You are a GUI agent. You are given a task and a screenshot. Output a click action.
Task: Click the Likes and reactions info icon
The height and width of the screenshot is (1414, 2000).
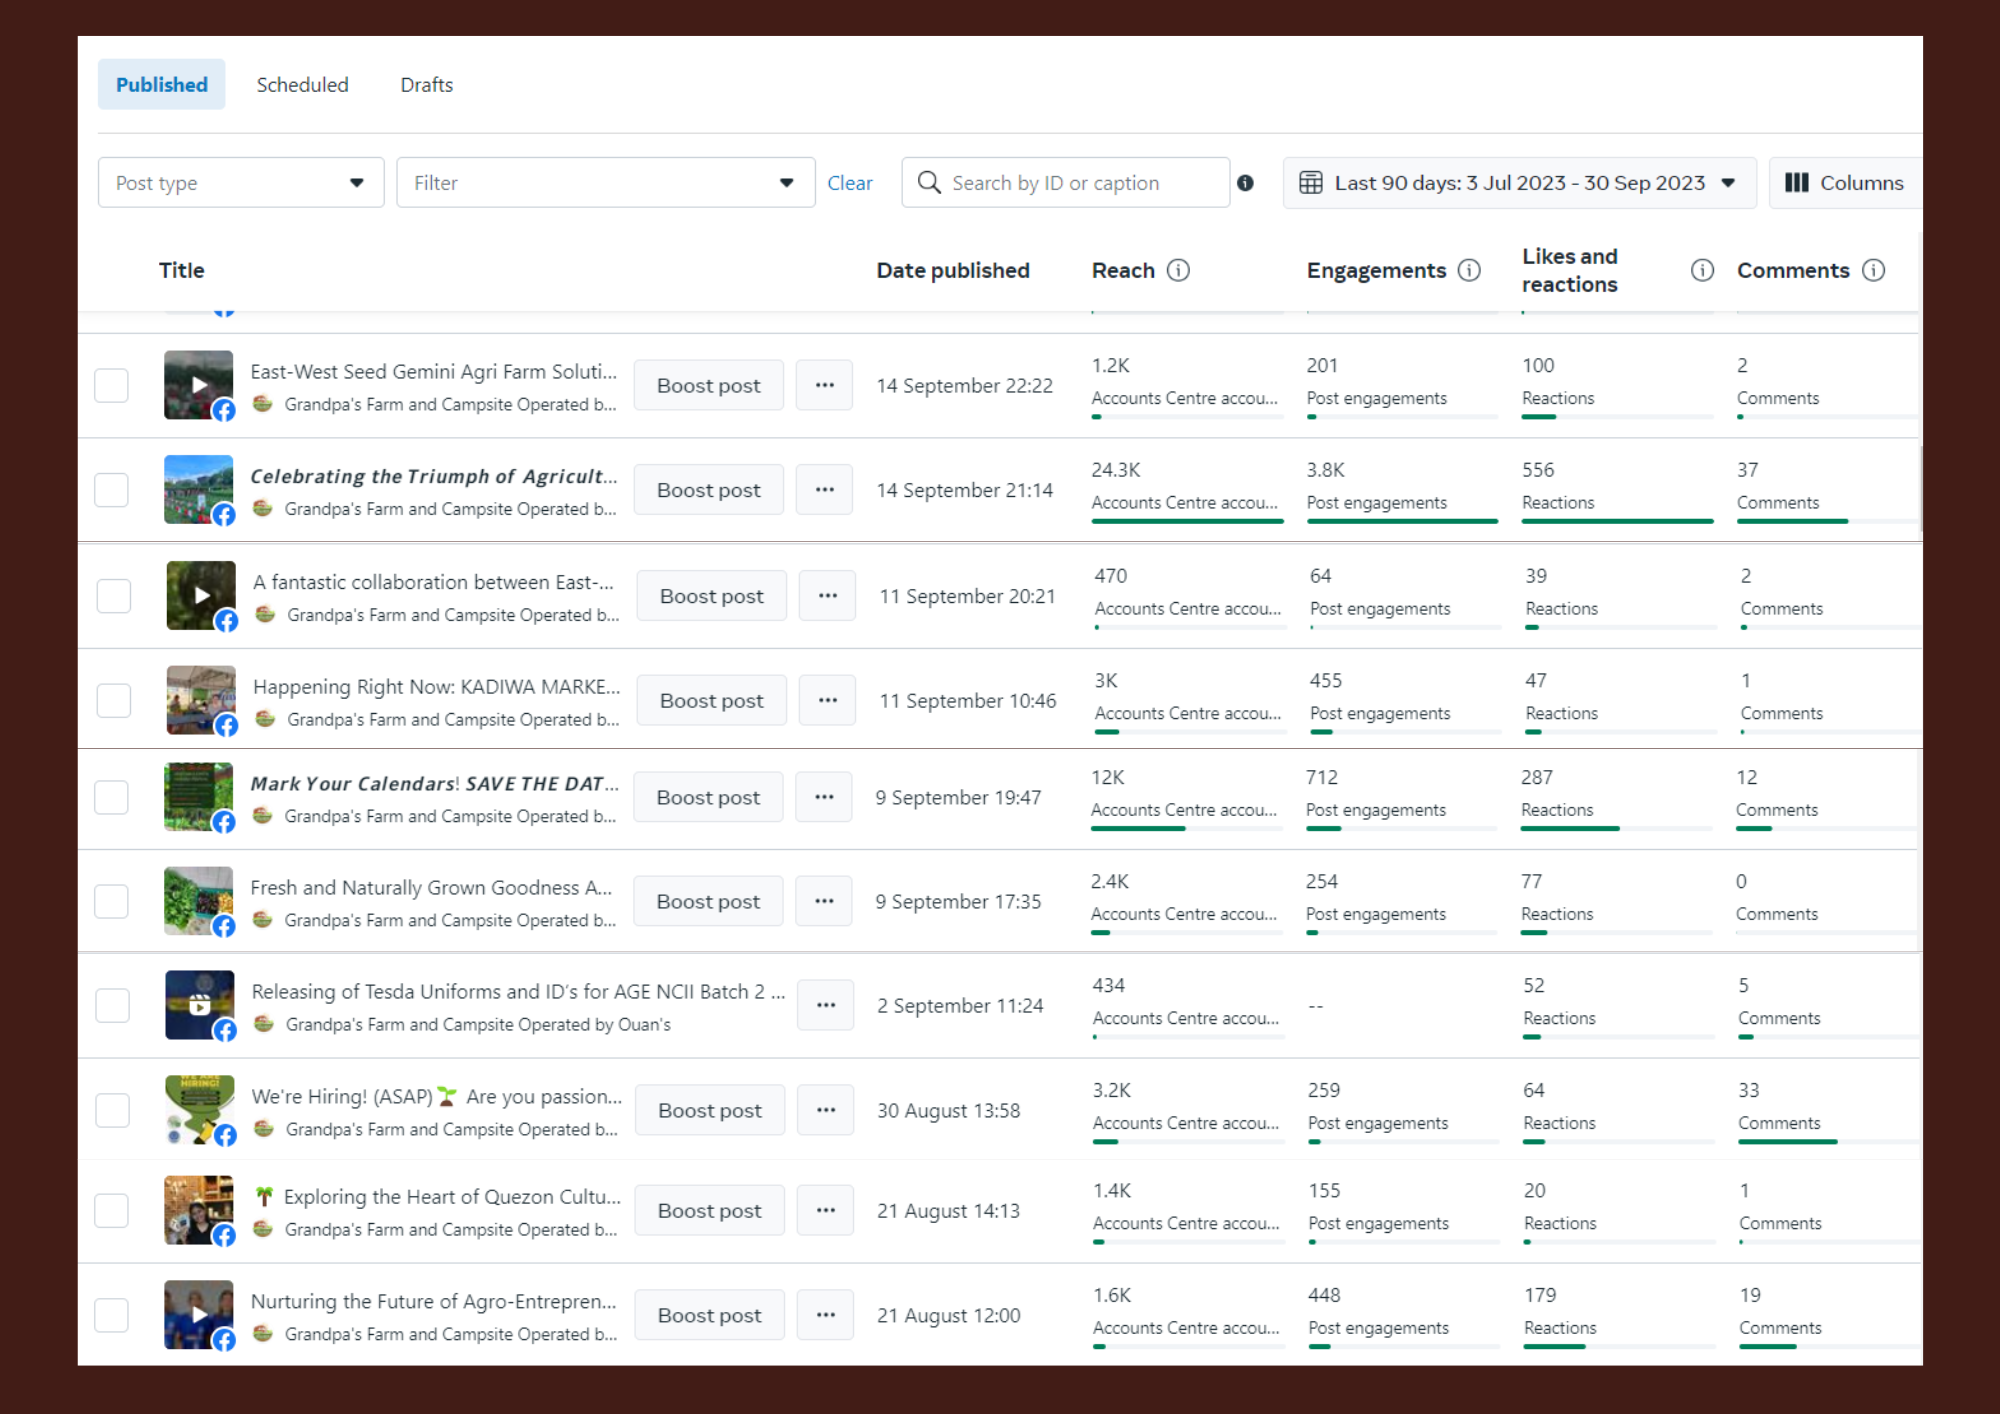tap(1701, 270)
